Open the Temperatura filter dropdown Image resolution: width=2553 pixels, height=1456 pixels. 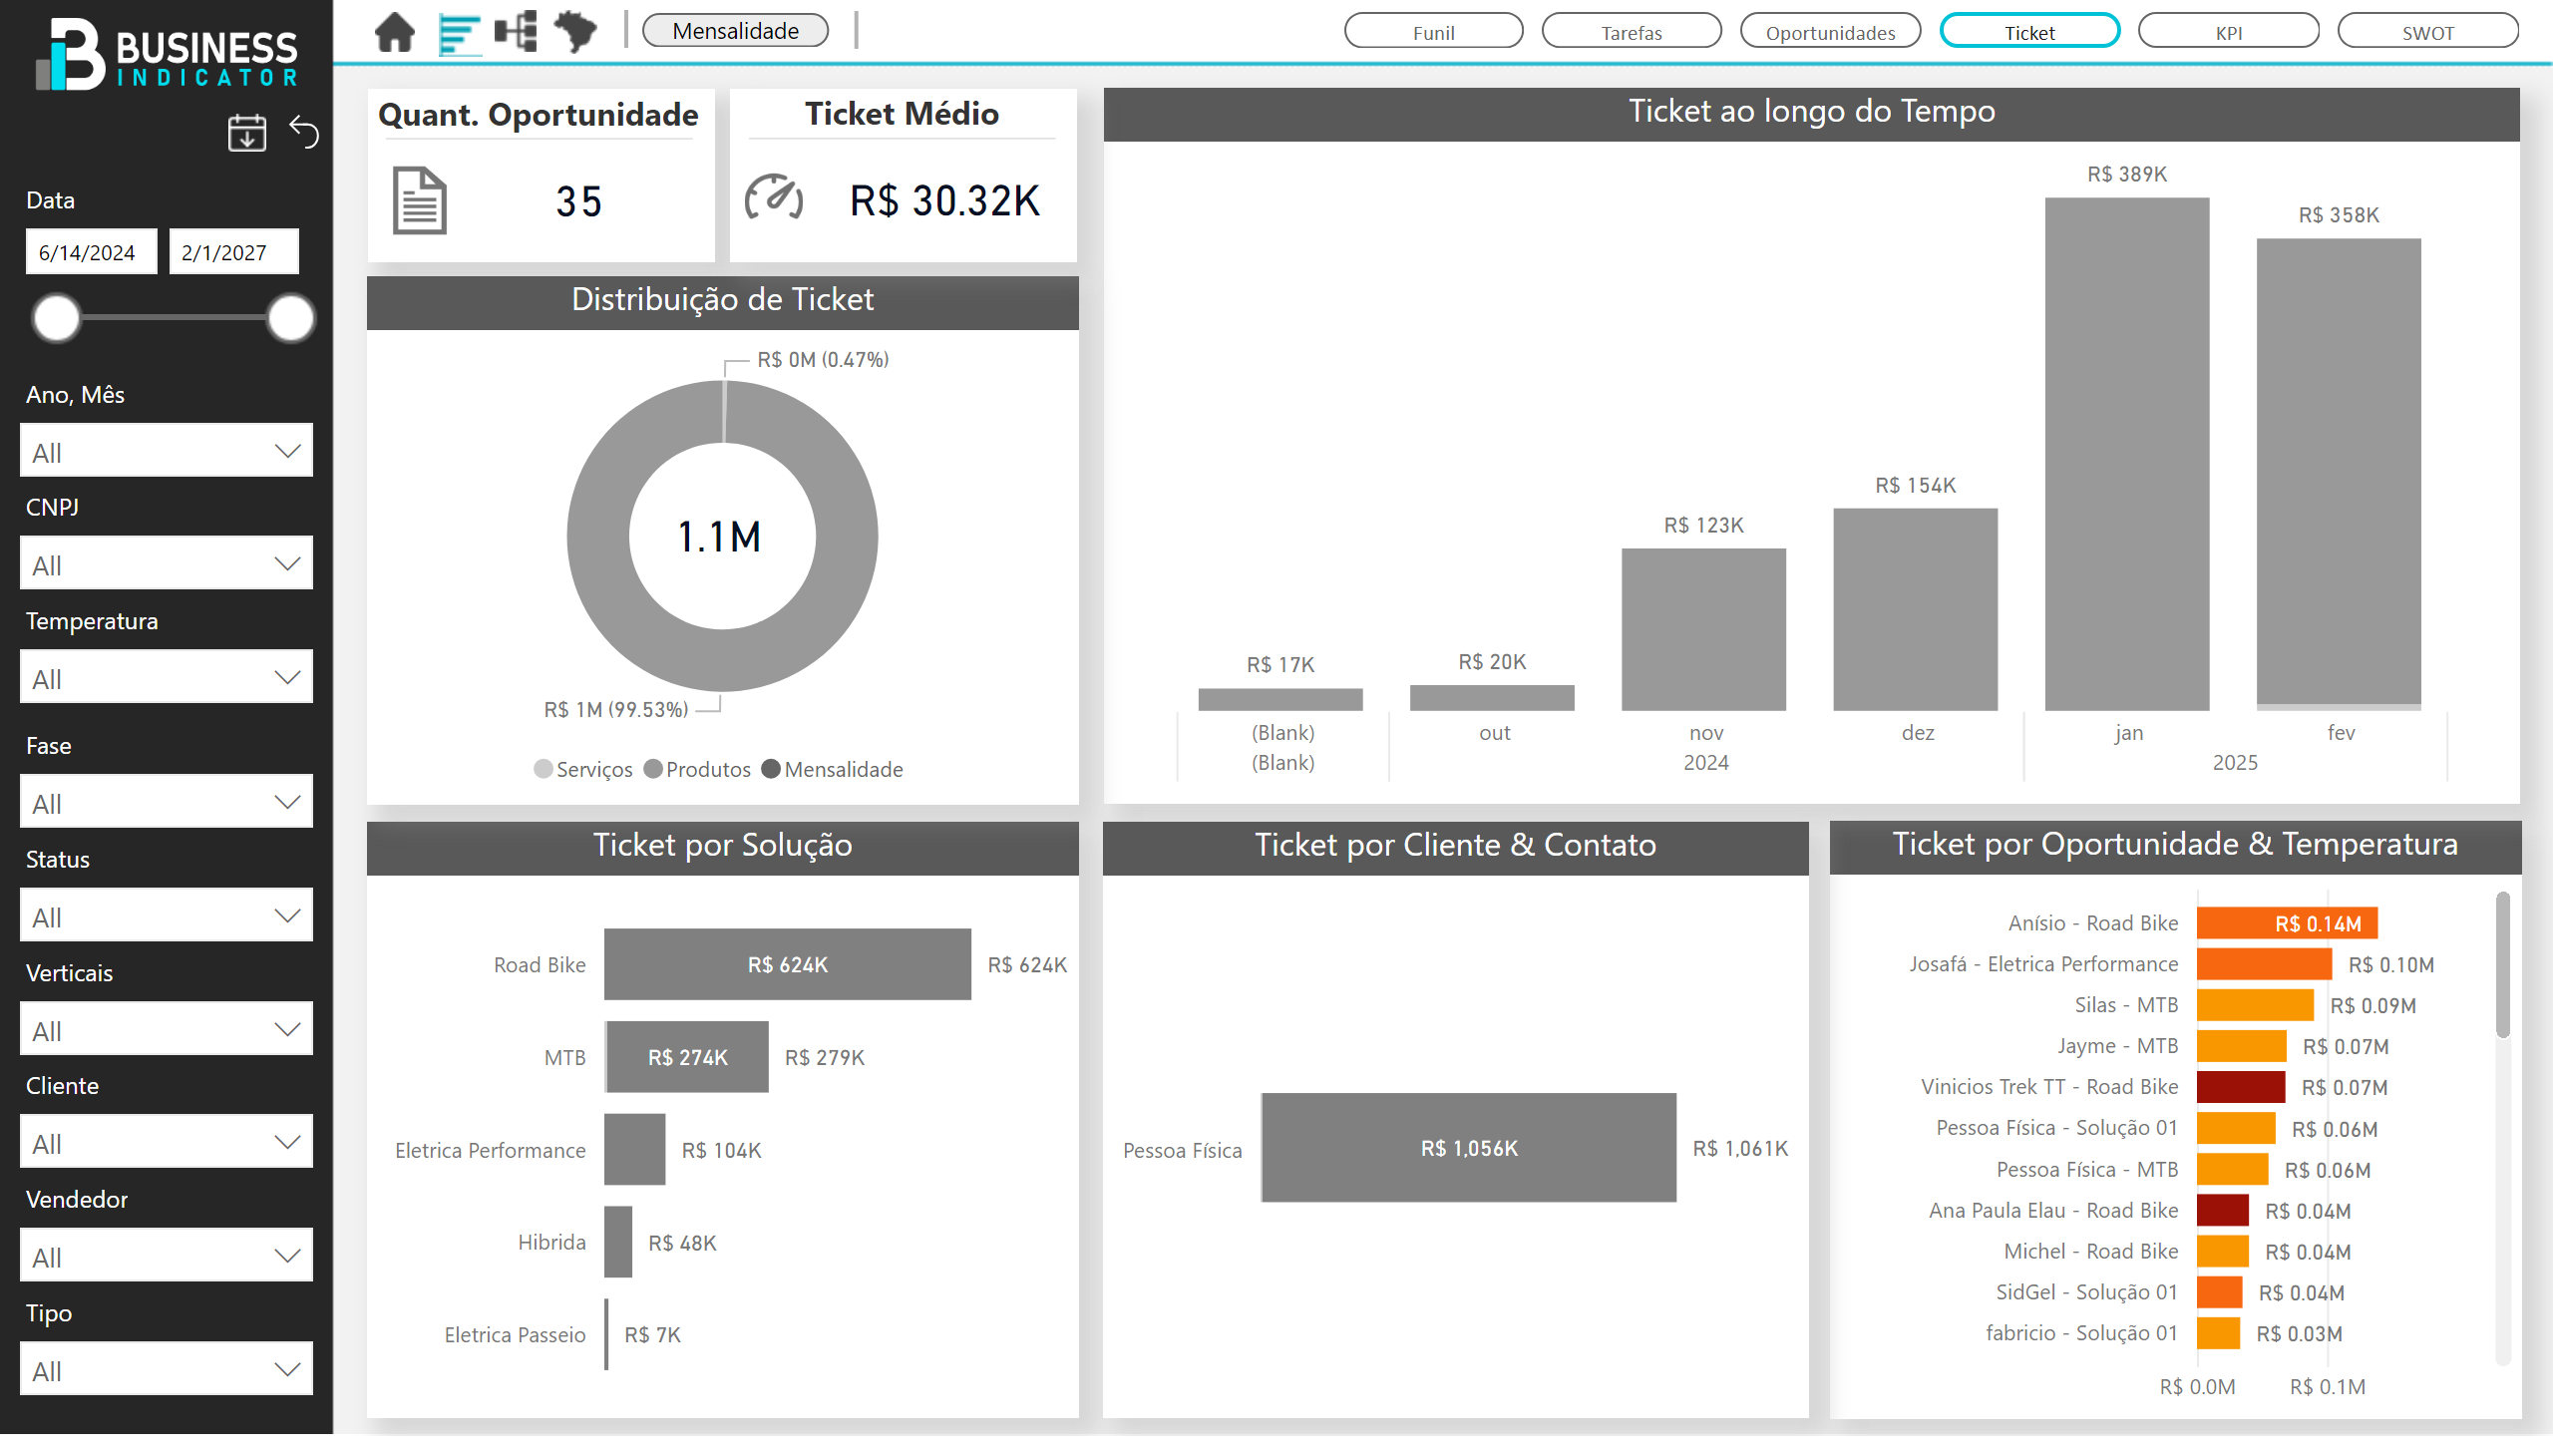pyautogui.click(x=166, y=678)
